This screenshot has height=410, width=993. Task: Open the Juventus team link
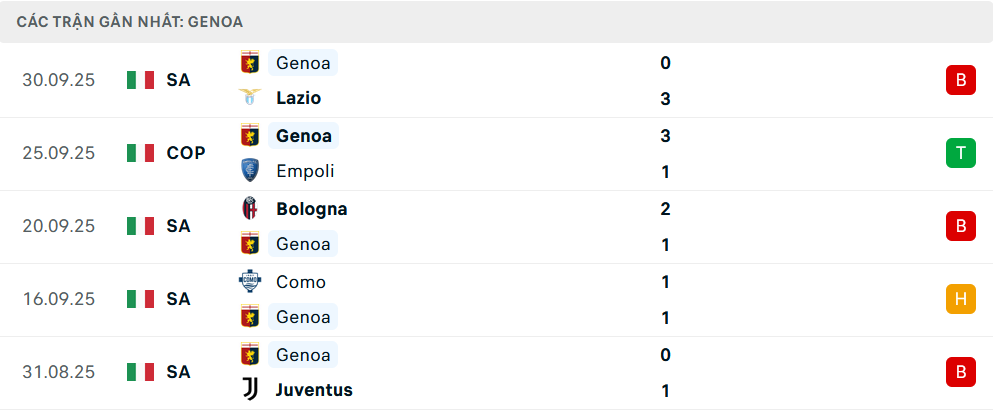[314, 390]
